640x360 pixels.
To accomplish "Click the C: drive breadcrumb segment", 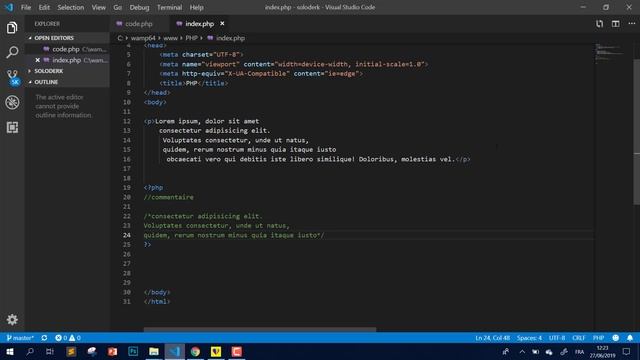I will (x=120, y=38).
